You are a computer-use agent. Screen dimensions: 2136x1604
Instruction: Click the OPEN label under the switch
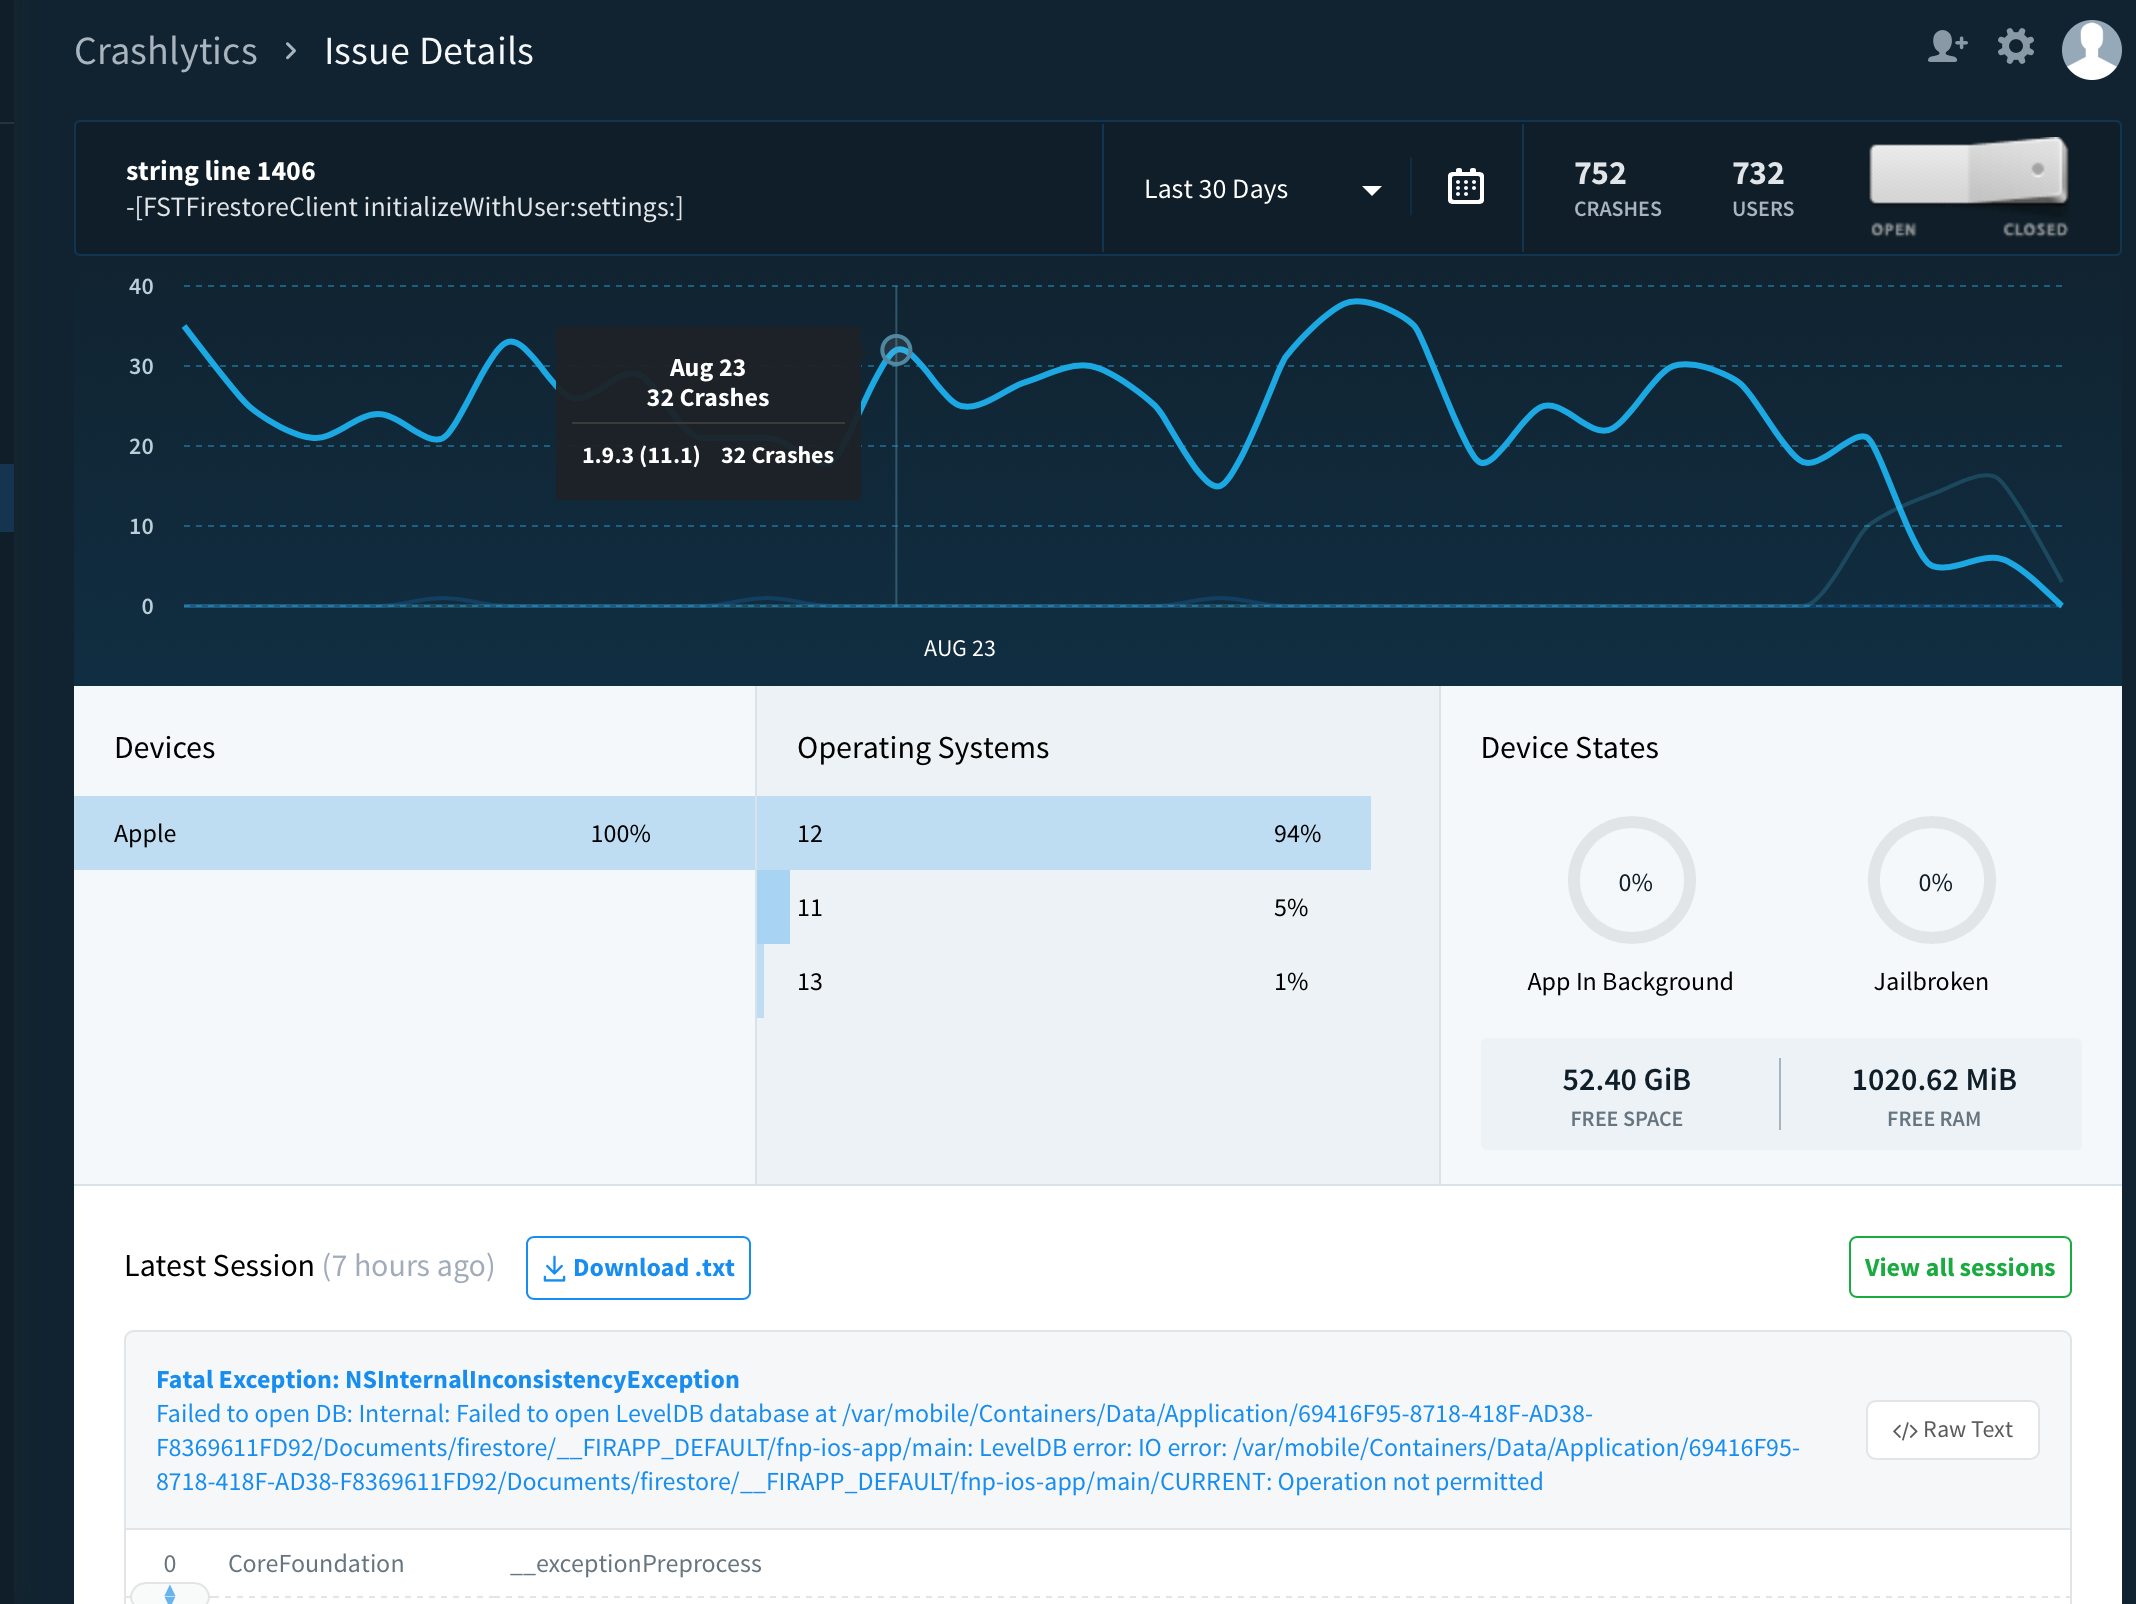coord(1893,230)
